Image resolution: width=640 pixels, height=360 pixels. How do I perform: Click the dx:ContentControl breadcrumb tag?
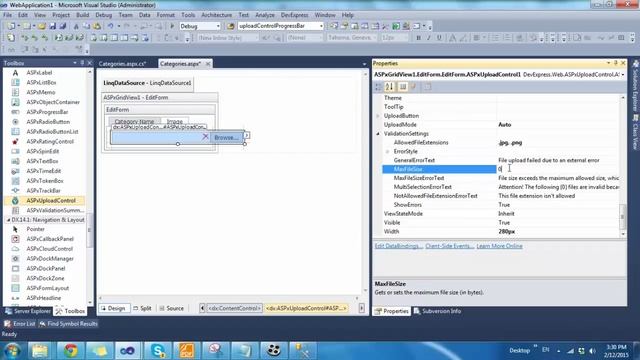click(234, 309)
